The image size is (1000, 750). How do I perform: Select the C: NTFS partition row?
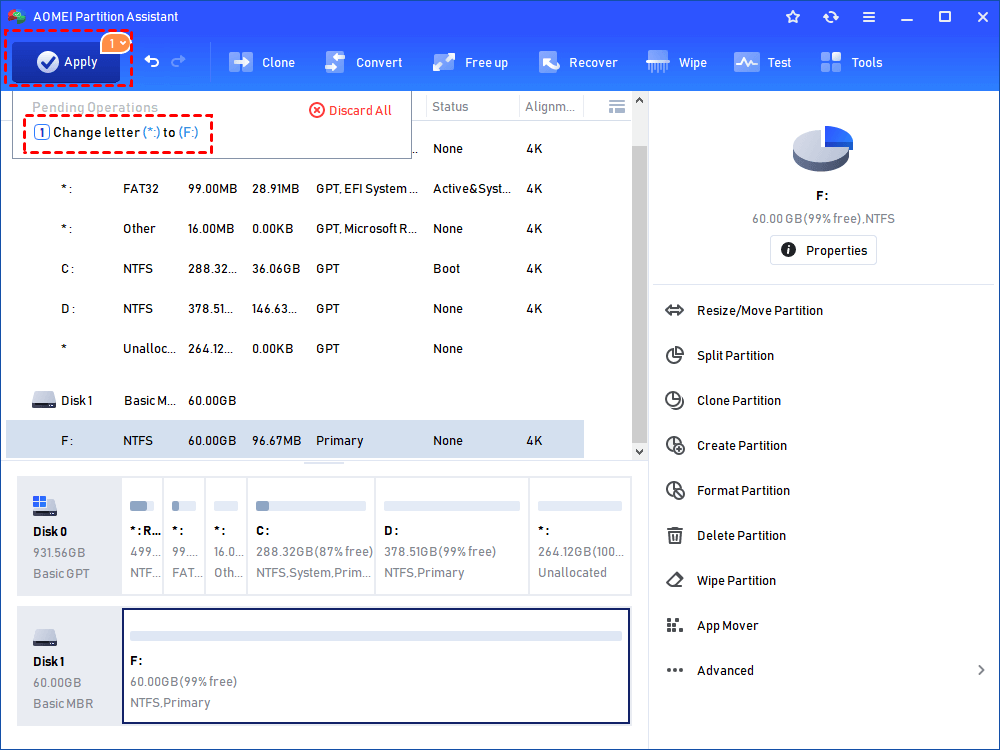point(295,268)
